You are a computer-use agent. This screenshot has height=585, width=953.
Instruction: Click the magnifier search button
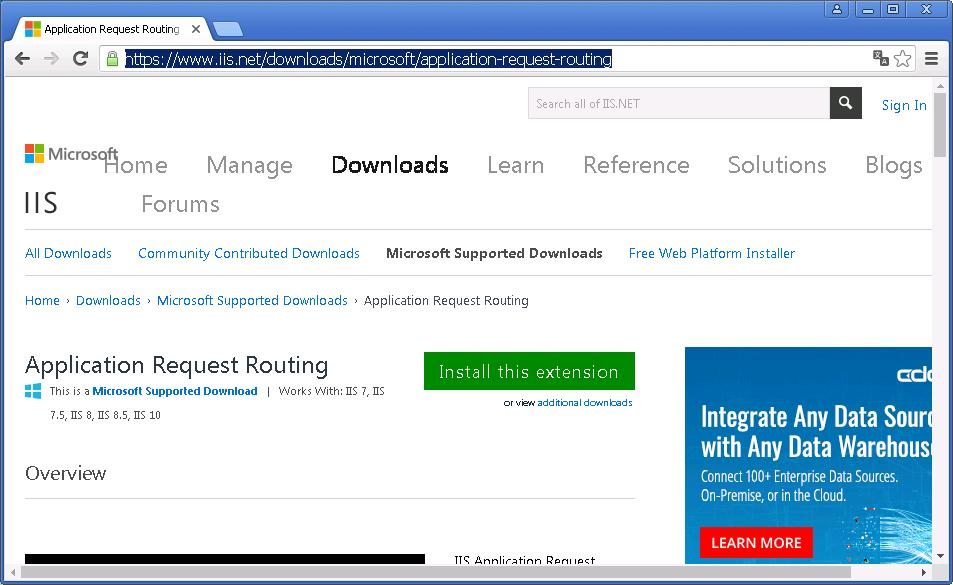point(845,103)
